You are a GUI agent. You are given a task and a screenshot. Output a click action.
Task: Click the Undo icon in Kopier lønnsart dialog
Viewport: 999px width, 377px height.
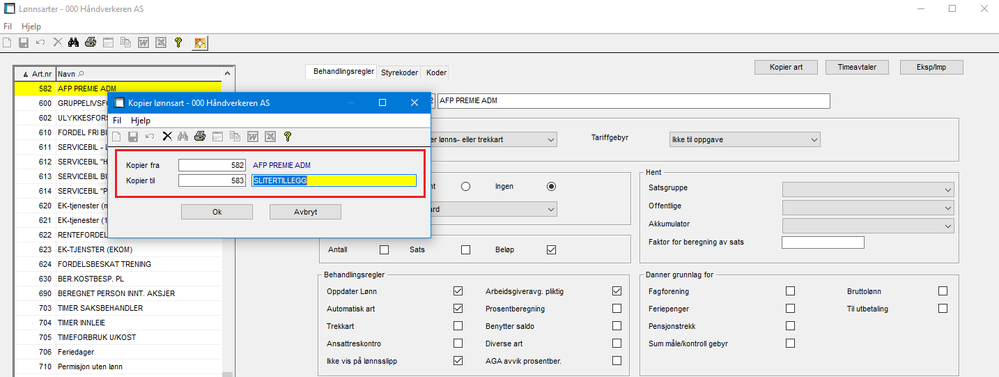click(150, 136)
